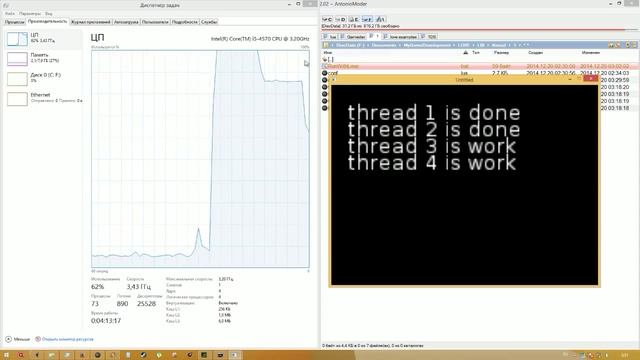Switch to the Пользователи tab
Viewport: 640px width, 360px height.
pos(155,22)
